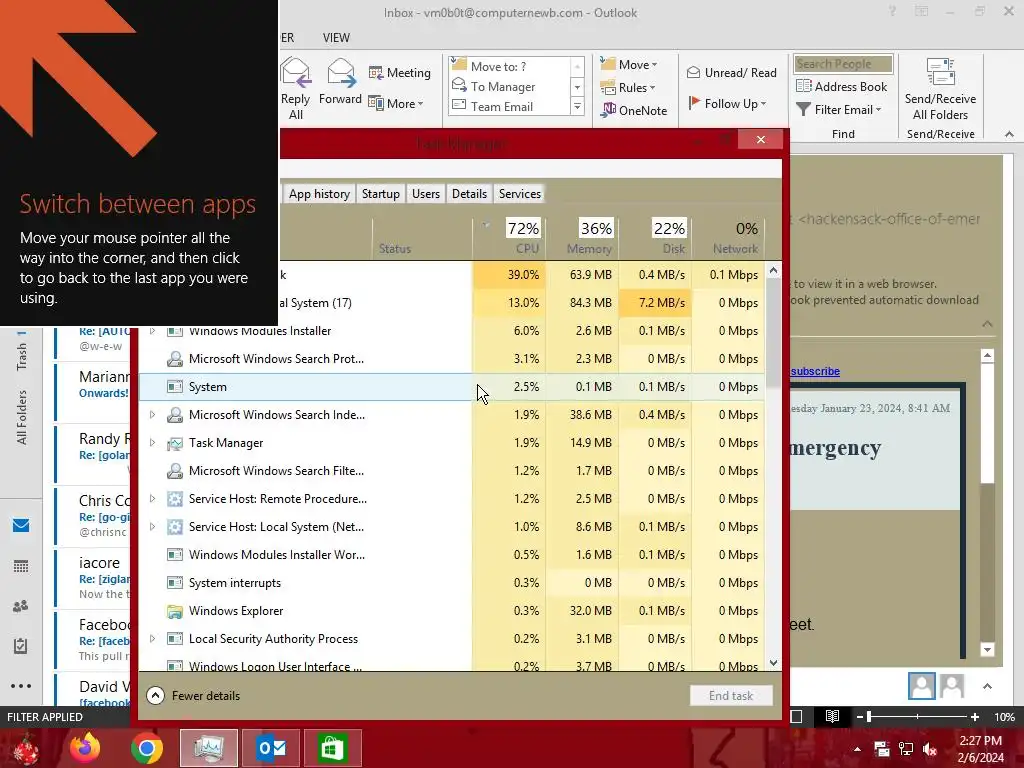Open Windows Store from taskbar
Image resolution: width=1024 pixels, height=768 pixels.
332,748
